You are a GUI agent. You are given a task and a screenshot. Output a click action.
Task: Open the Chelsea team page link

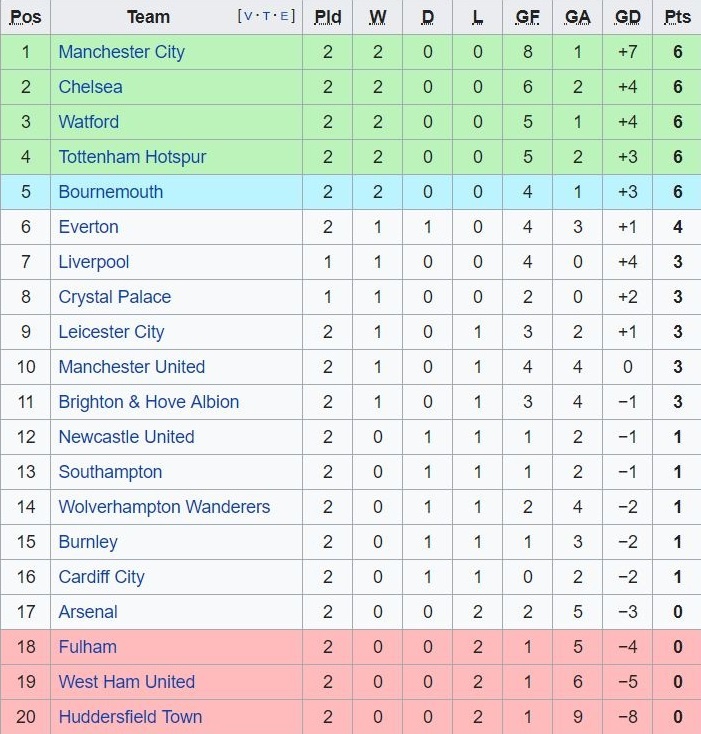(90, 87)
